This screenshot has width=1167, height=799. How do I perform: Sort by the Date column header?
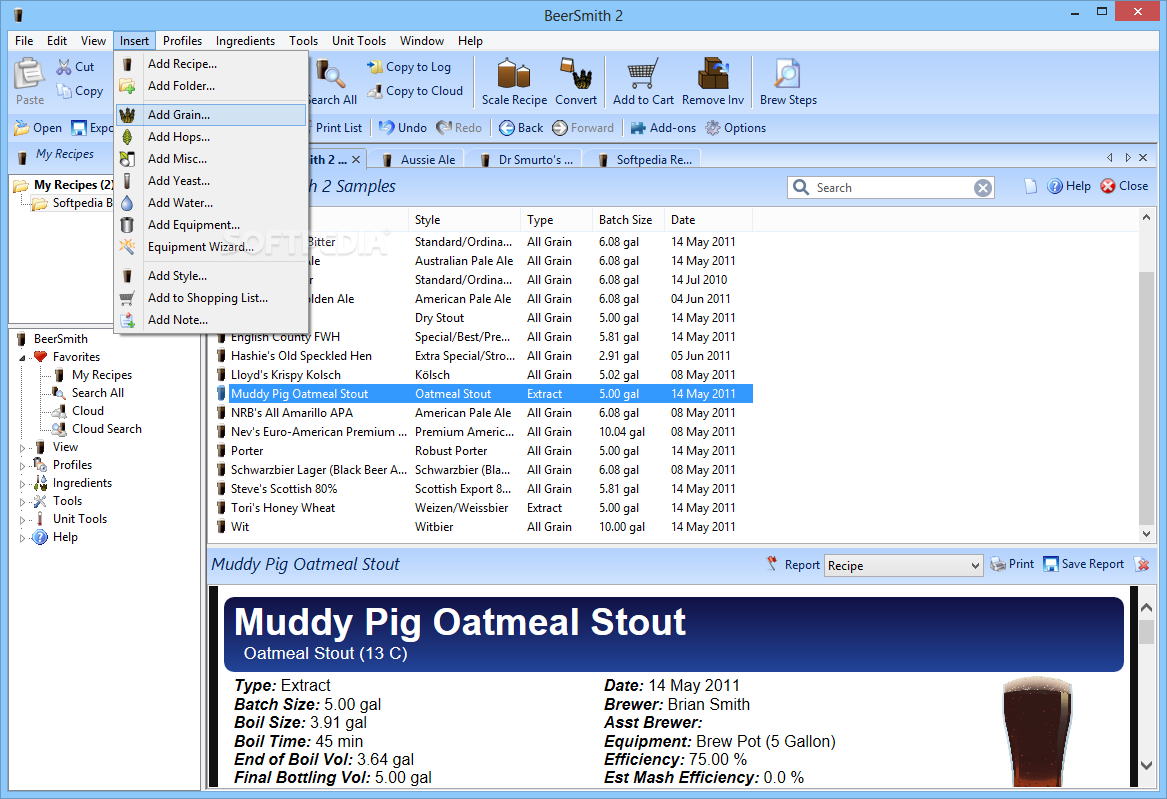[708, 220]
